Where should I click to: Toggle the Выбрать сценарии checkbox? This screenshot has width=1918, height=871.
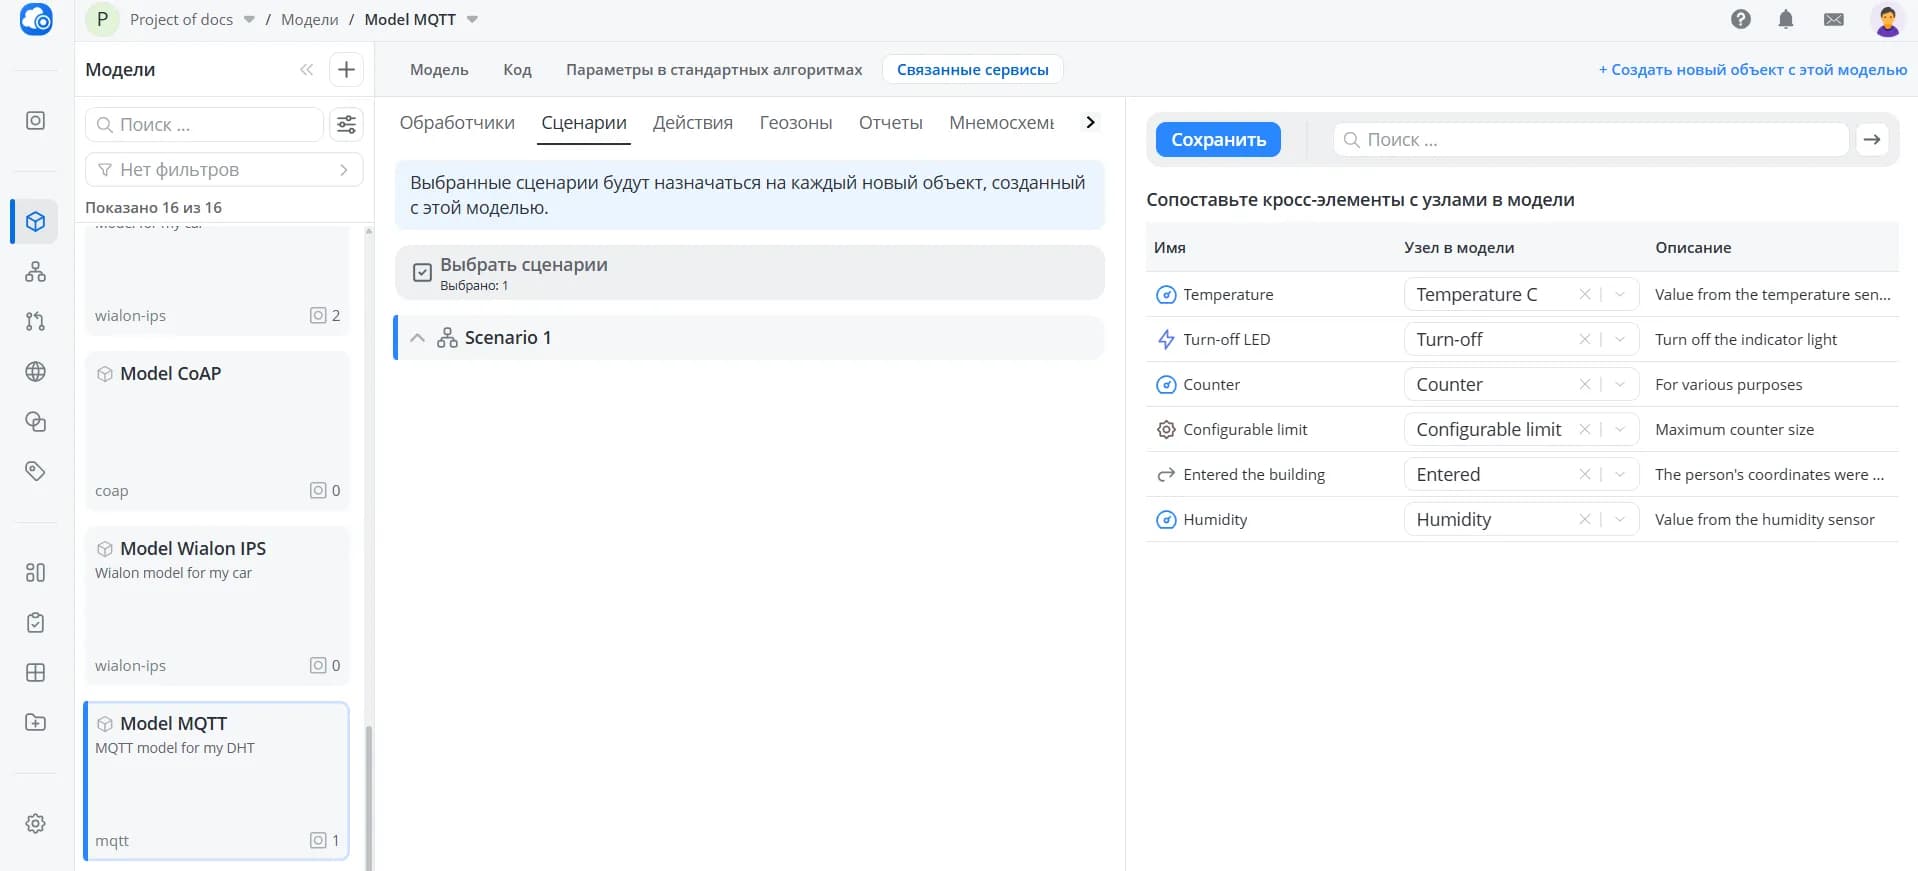pyautogui.click(x=423, y=272)
